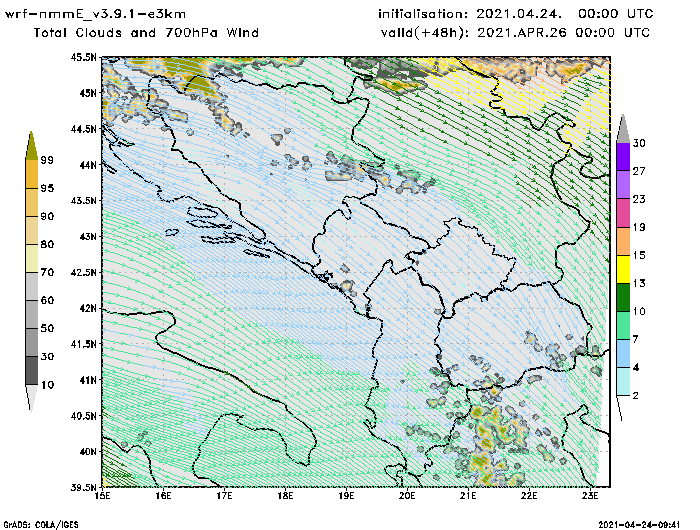Click the 23E longitude axis label
This screenshot has width=700, height=530.
coord(590,496)
